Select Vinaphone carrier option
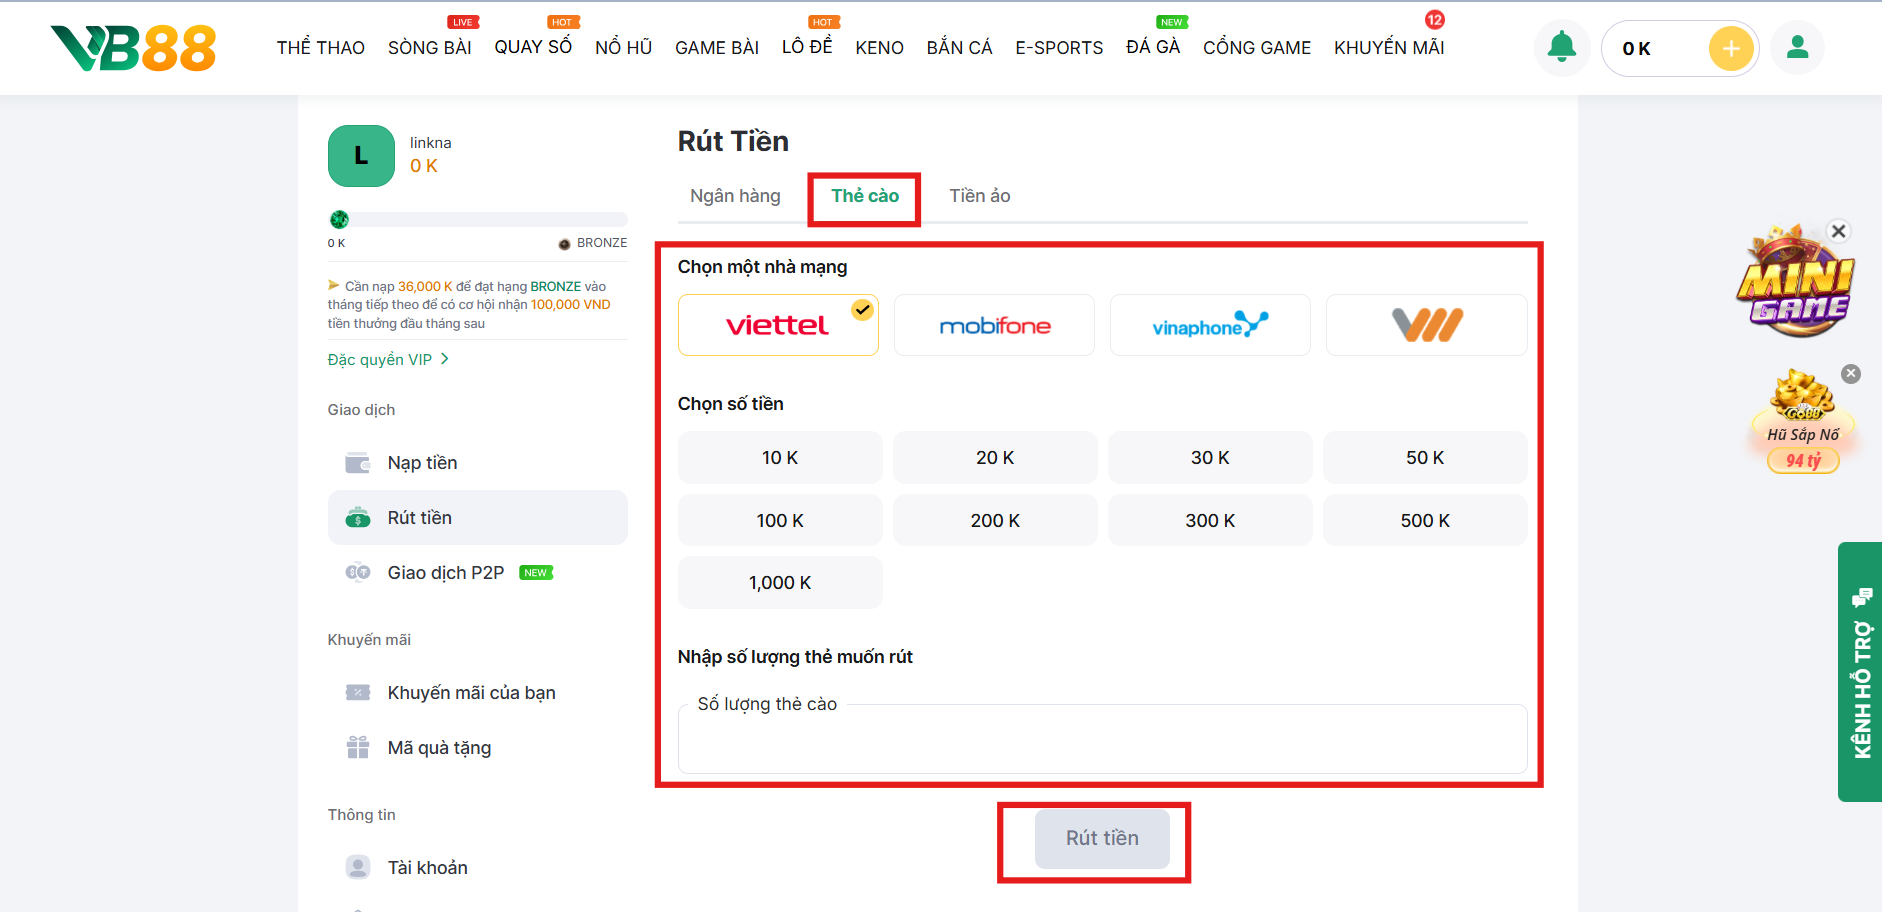Viewport: 1882px width, 912px height. (1210, 325)
